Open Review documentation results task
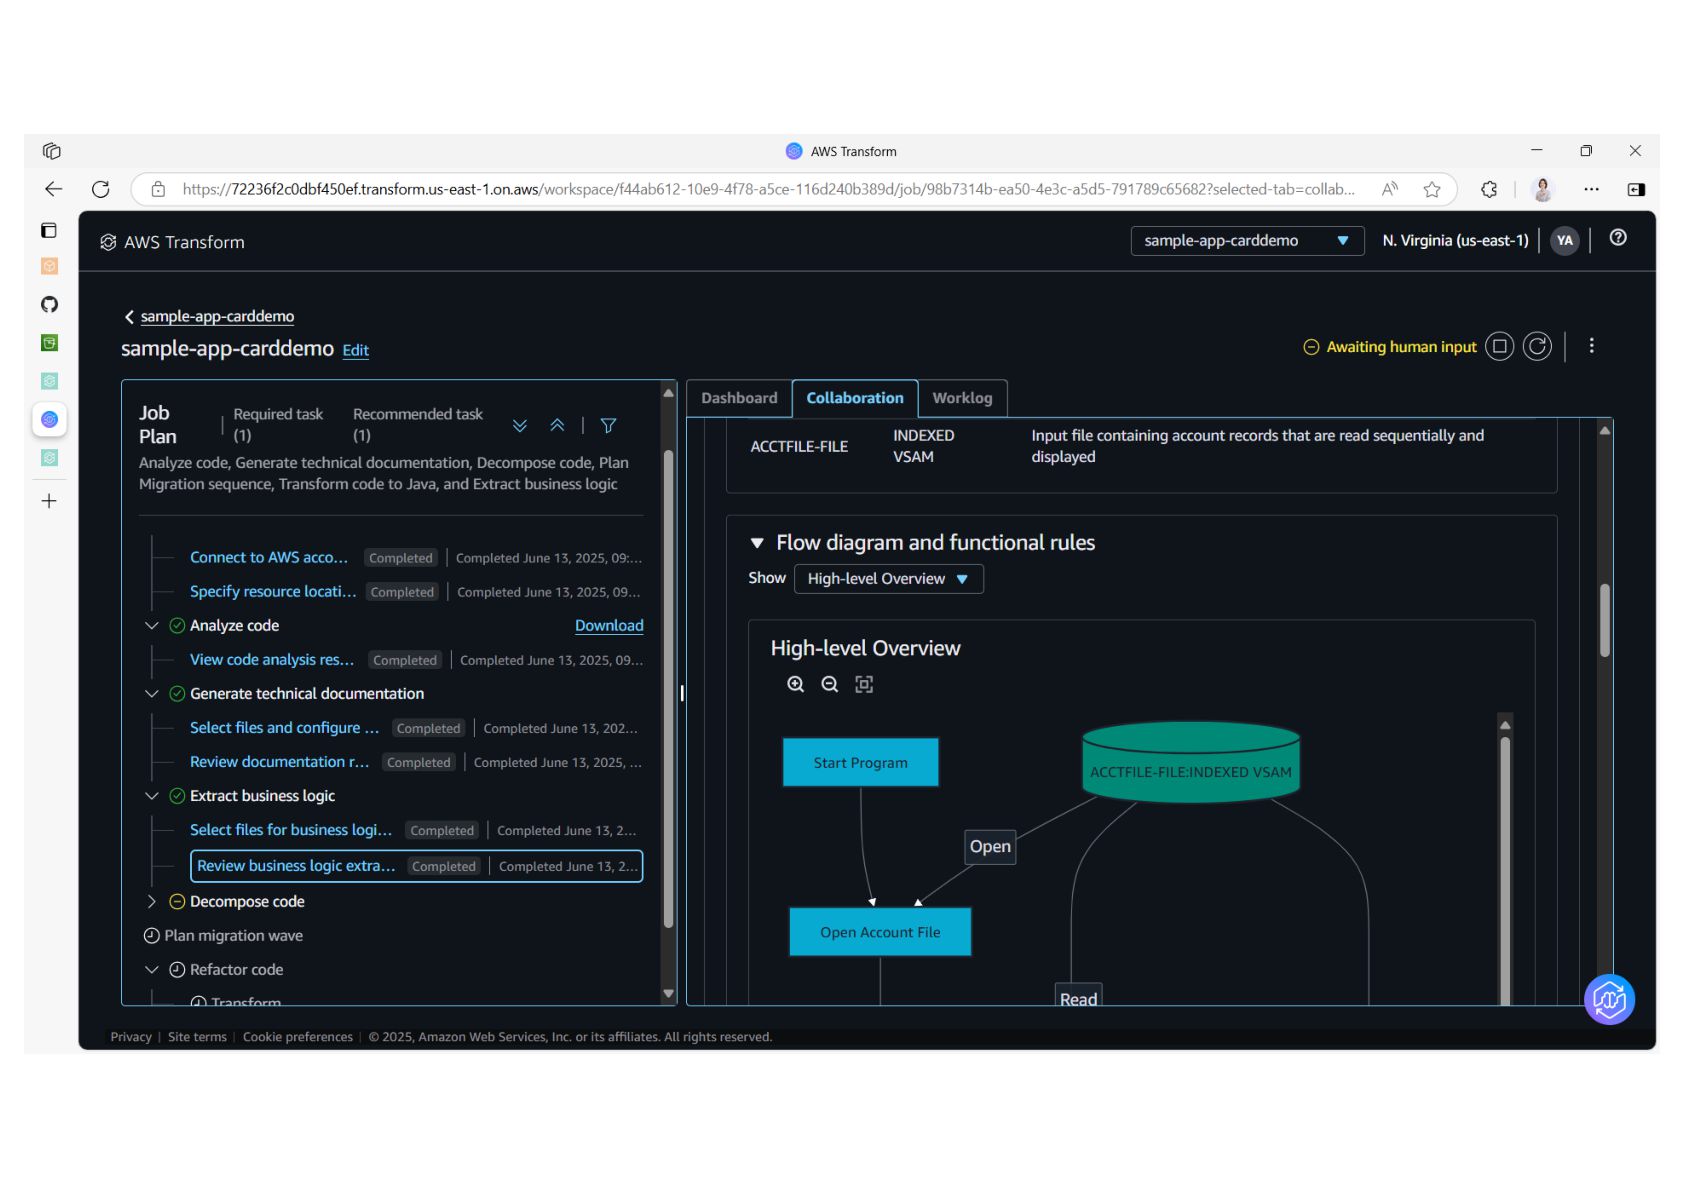This screenshot has width=1684, height=1190. pos(279,762)
